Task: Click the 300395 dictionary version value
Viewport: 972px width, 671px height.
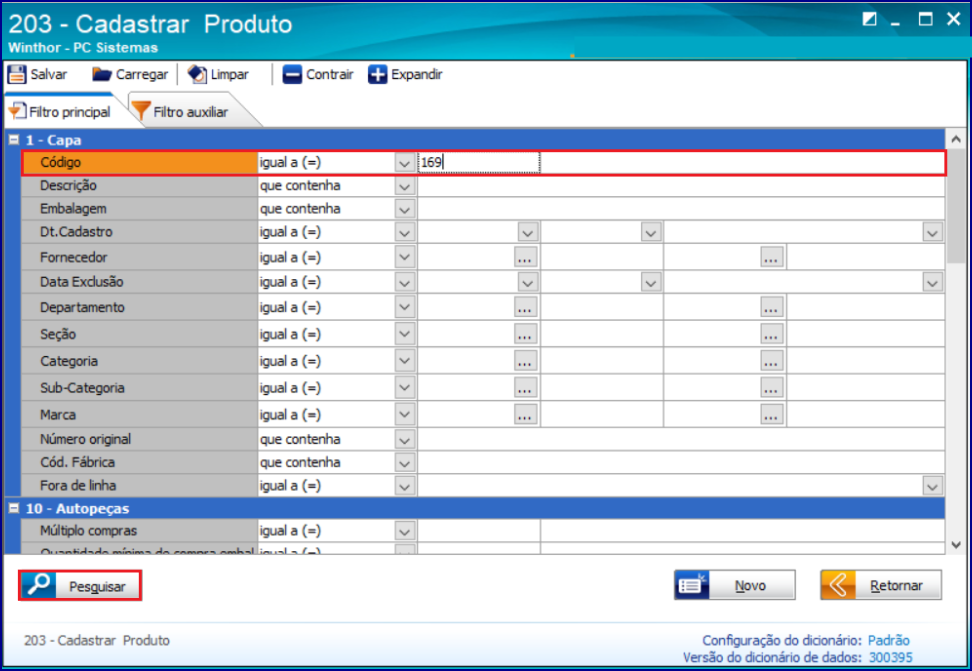Action: click(x=890, y=657)
